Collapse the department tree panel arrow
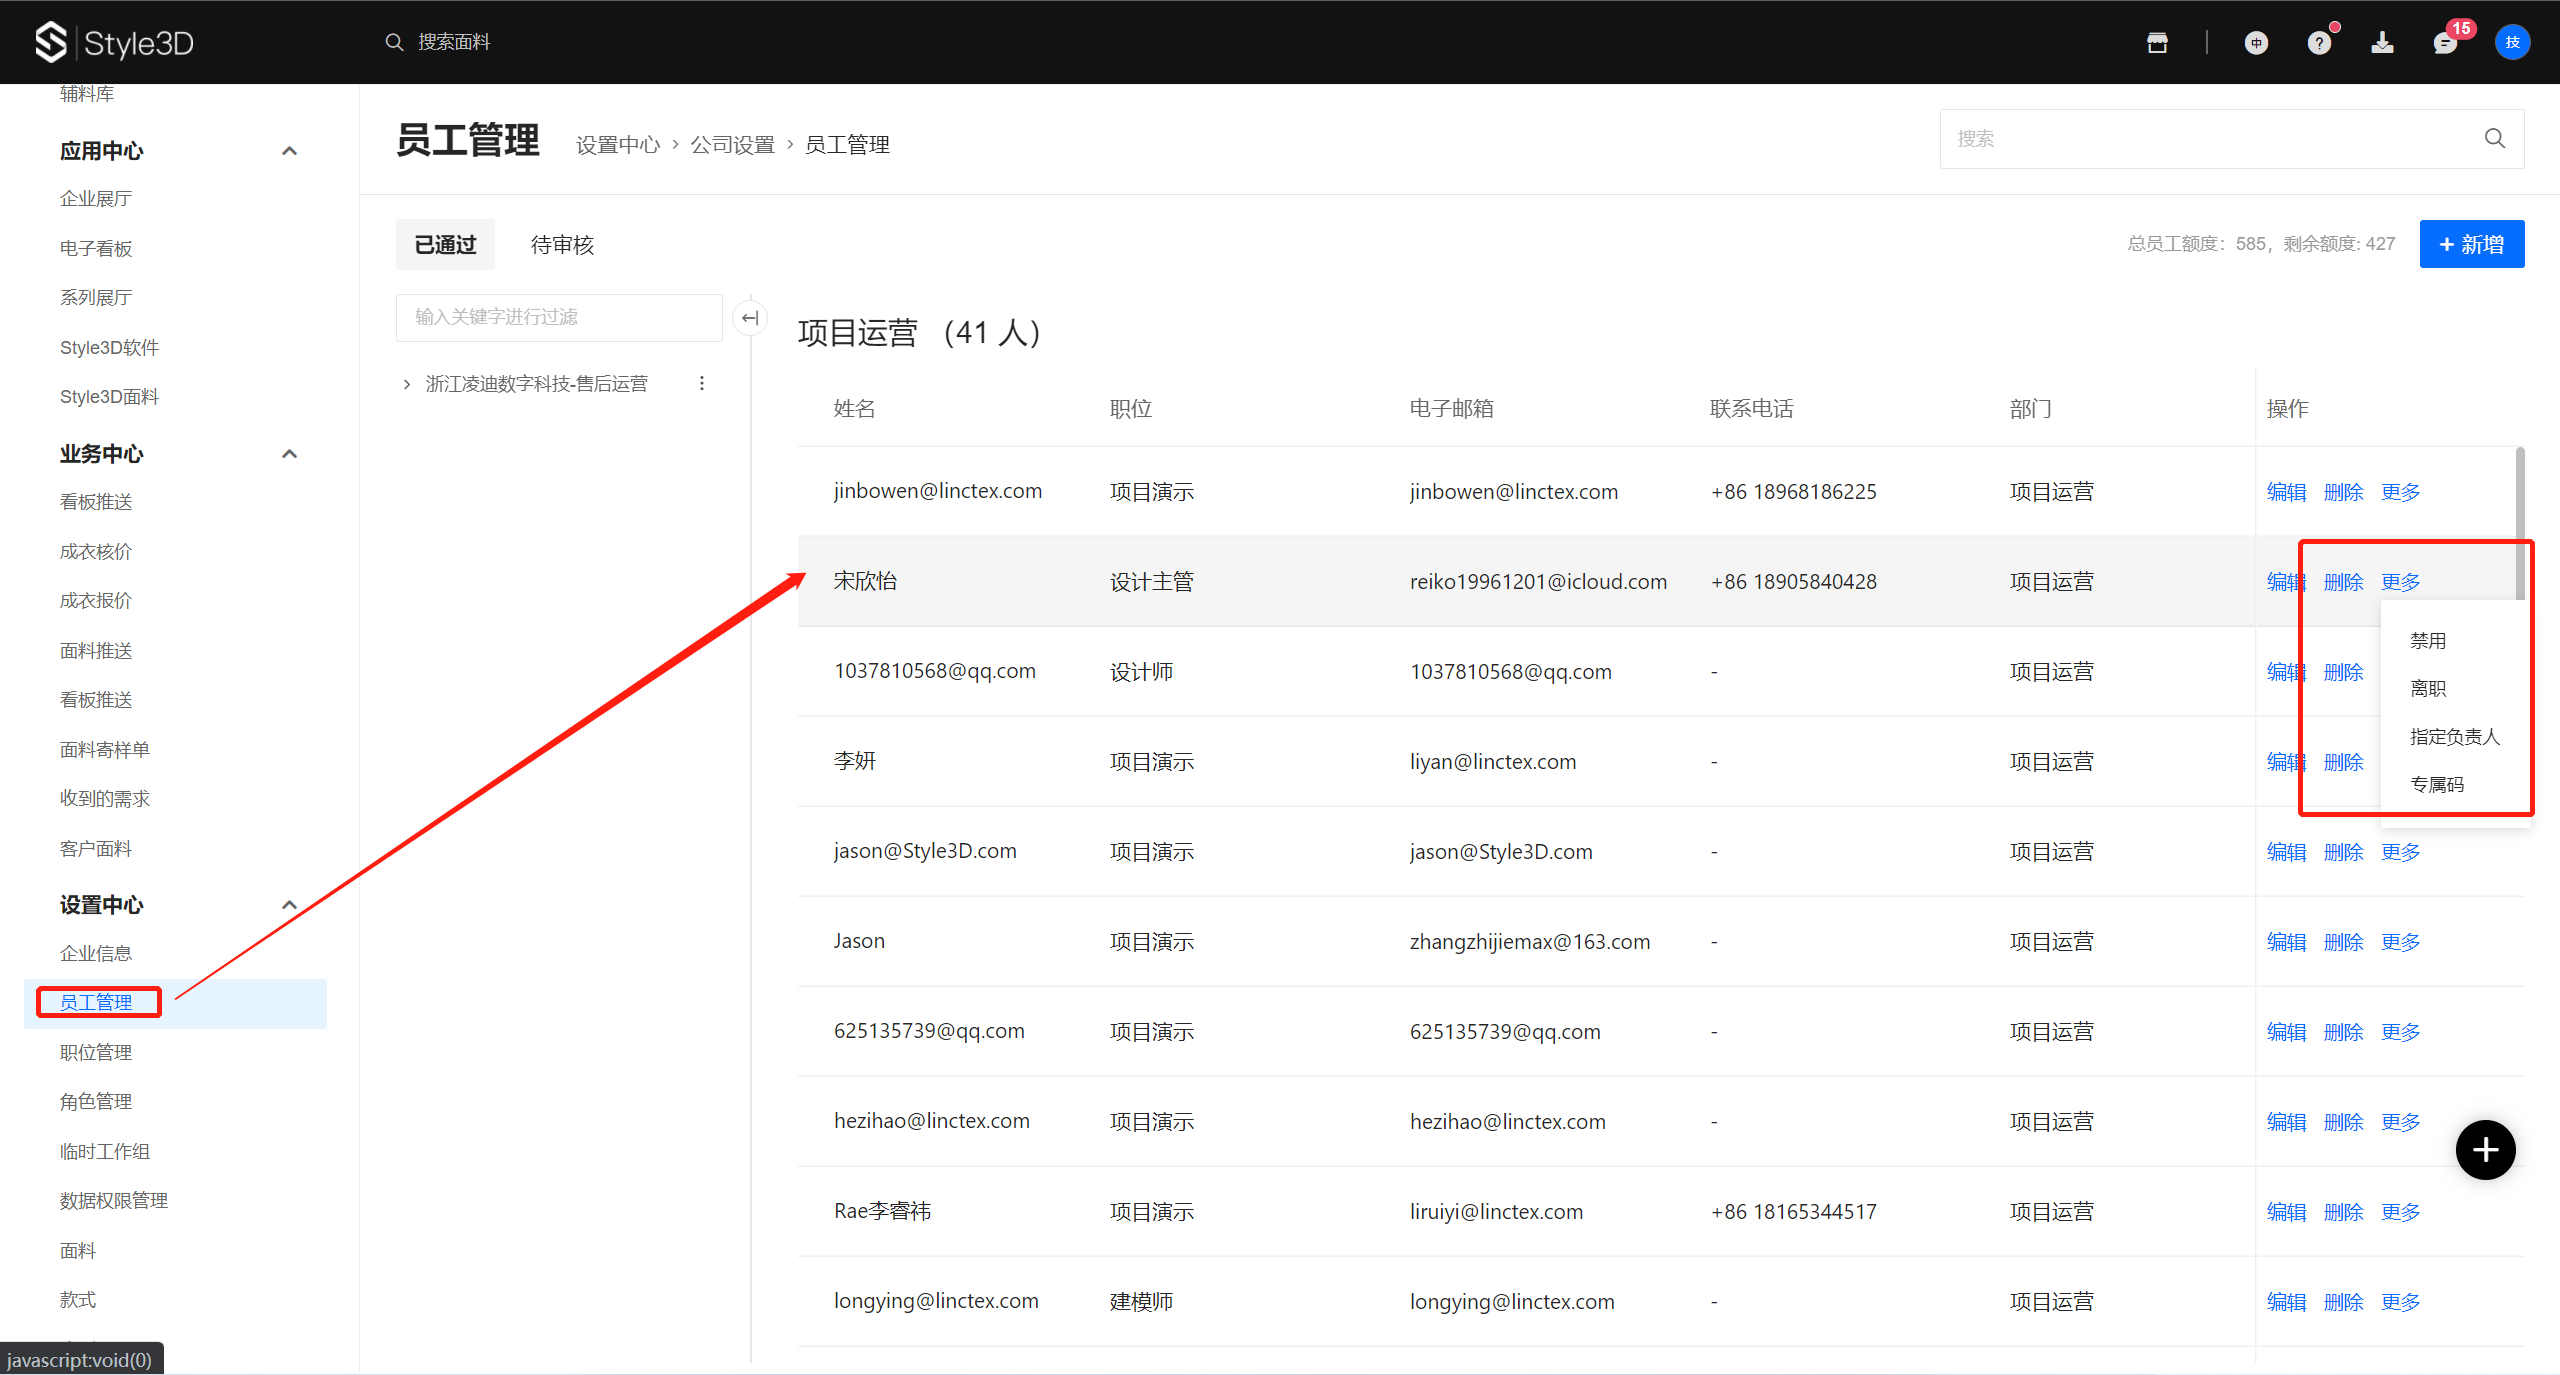 point(750,318)
